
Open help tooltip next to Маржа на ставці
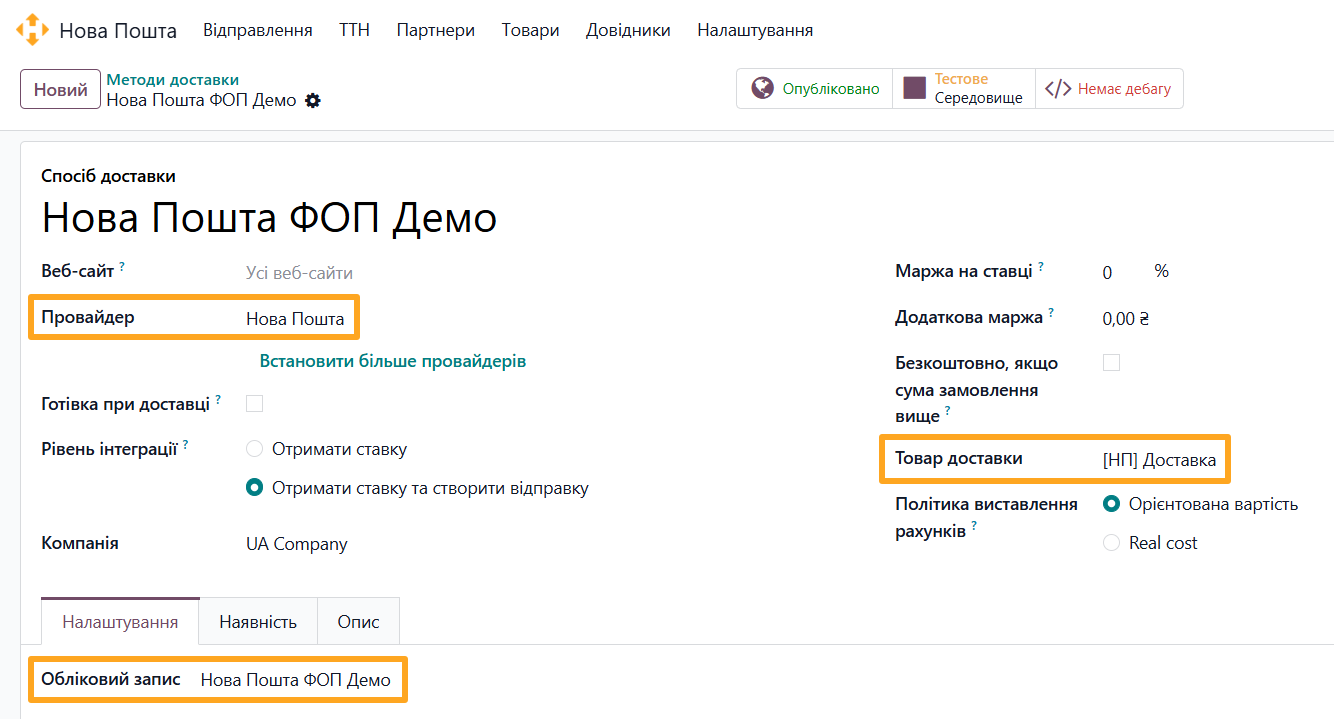[x=1041, y=266]
